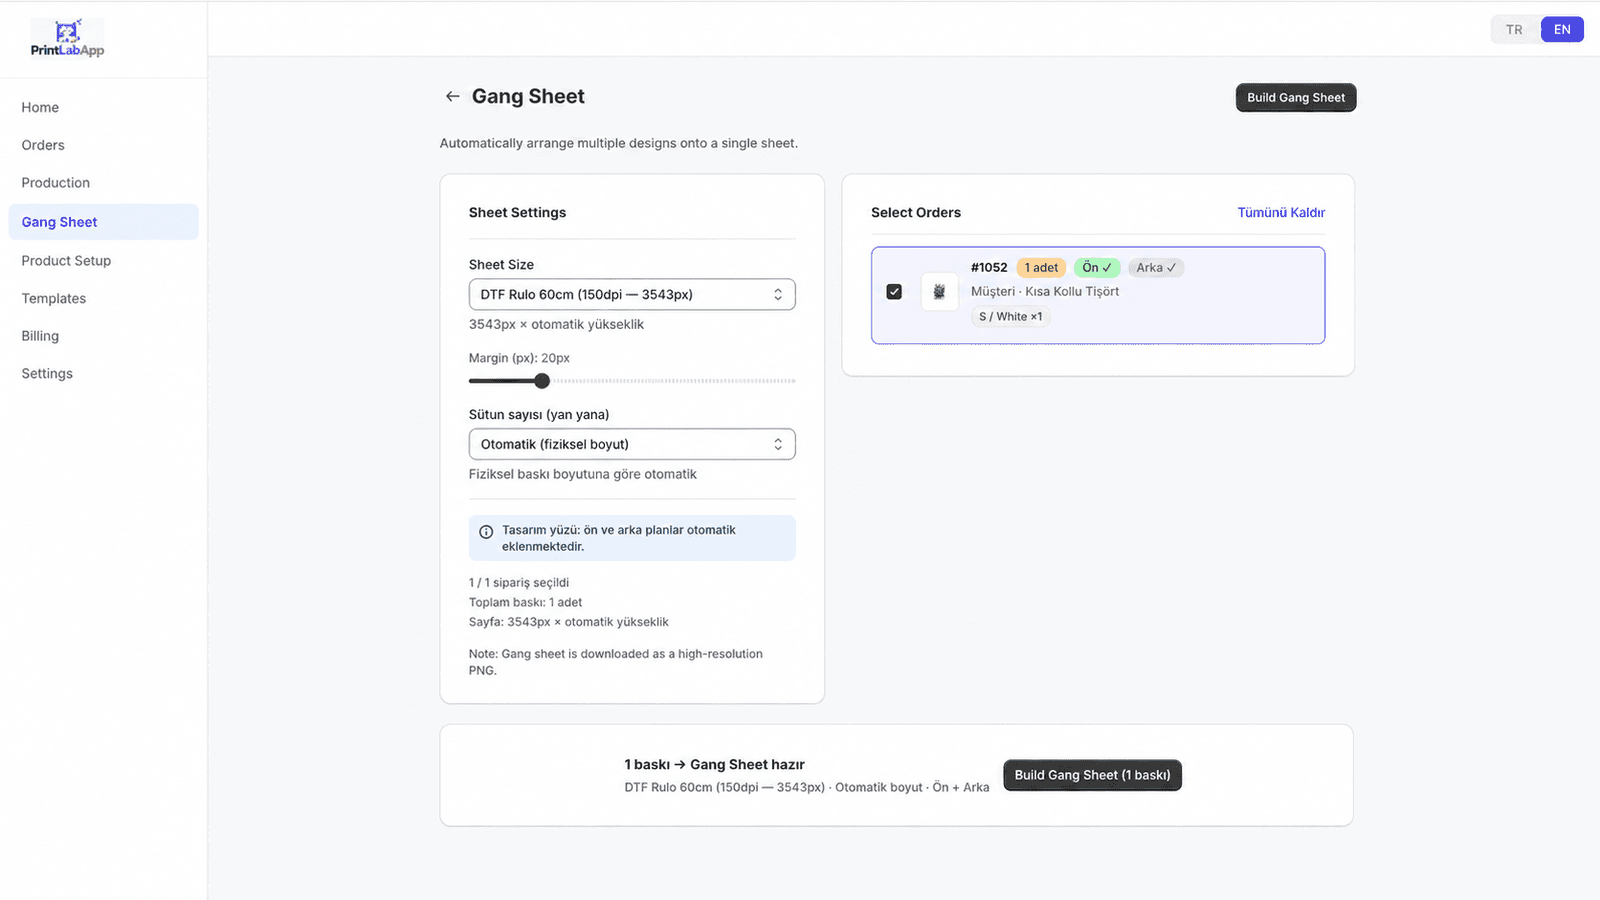Click the Arka checkmark badge
The width and height of the screenshot is (1600, 900).
pyautogui.click(x=1156, y=267)
